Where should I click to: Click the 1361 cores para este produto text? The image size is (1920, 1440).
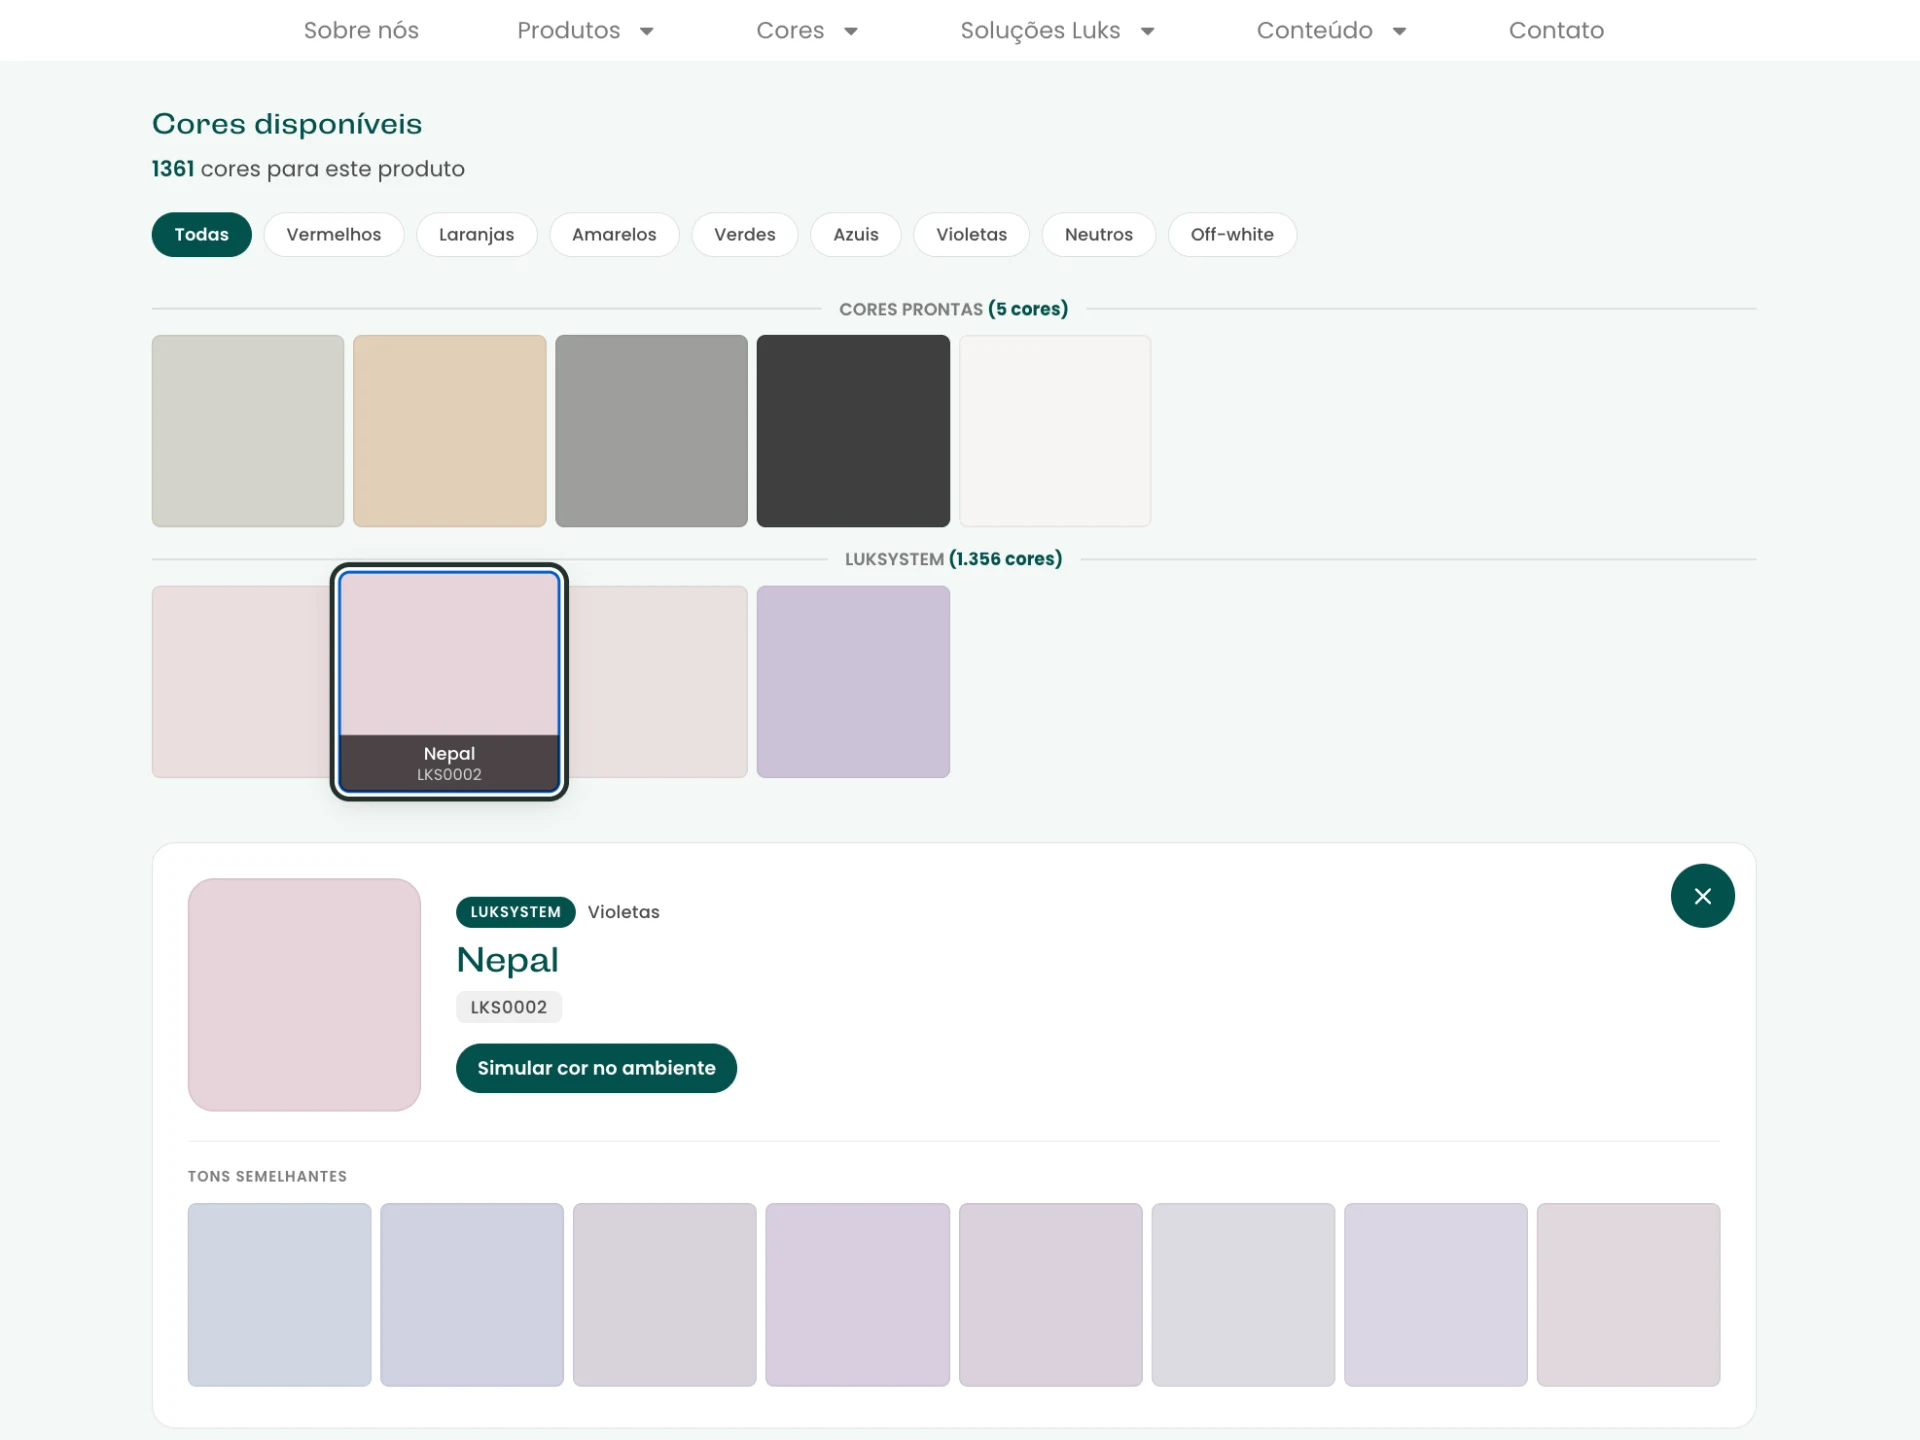pyautogui.click(x=308, y=169)
